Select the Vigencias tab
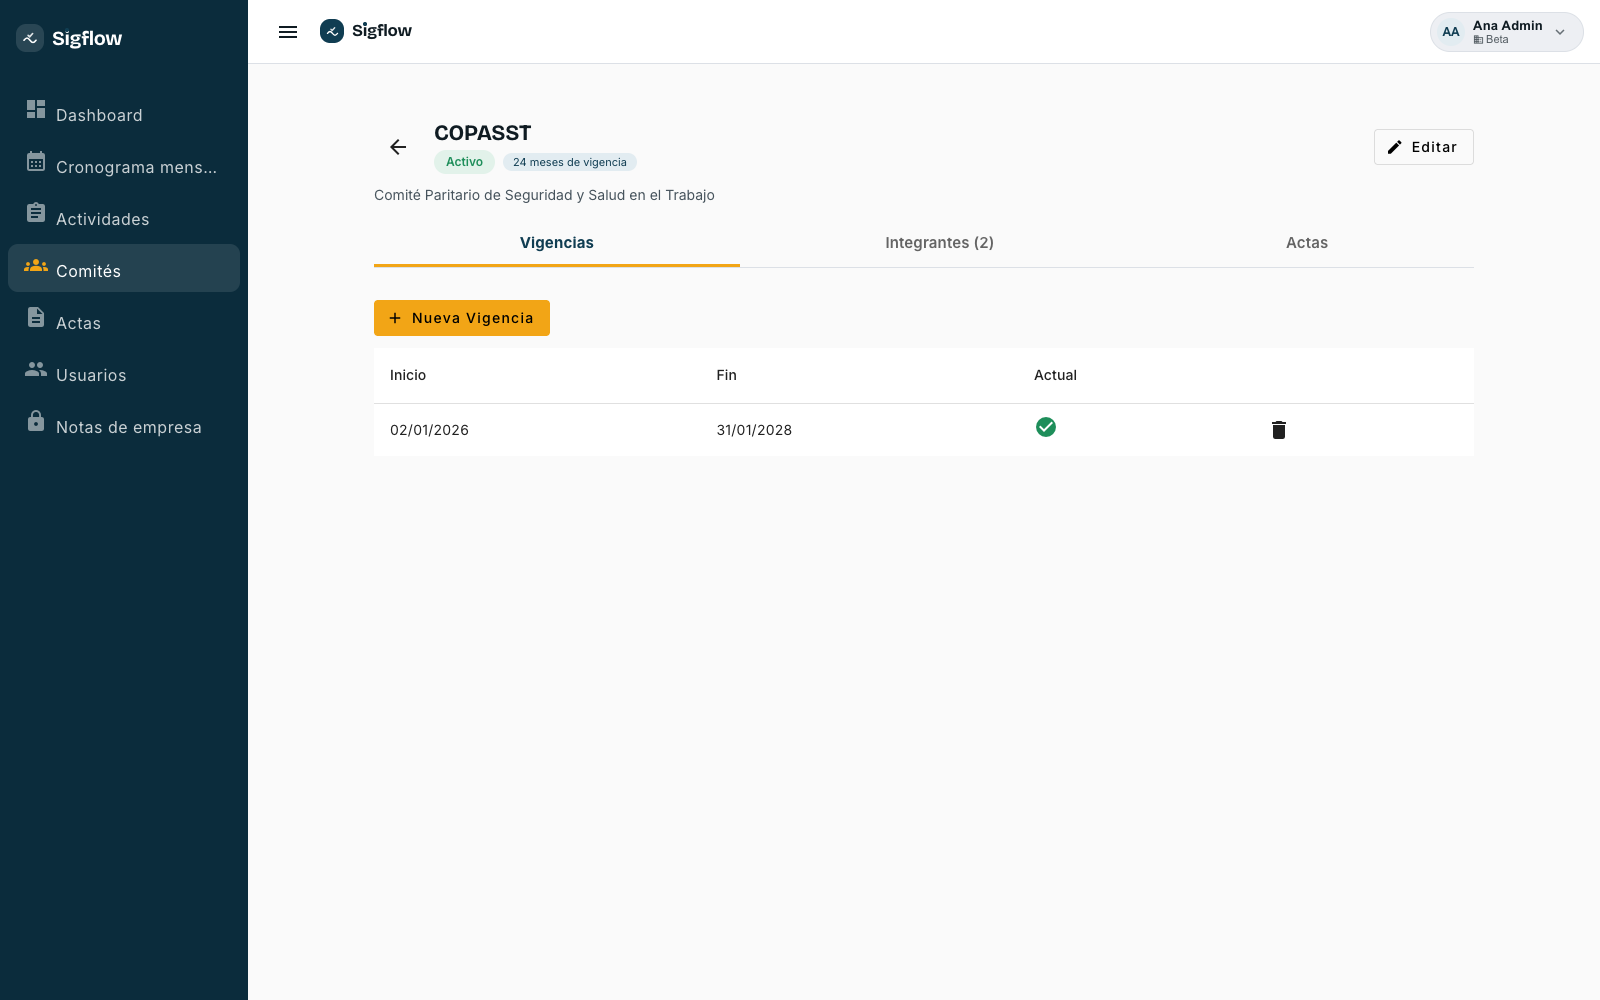The height and width of the screenshot is (1000, 1600). click(557, 243)
